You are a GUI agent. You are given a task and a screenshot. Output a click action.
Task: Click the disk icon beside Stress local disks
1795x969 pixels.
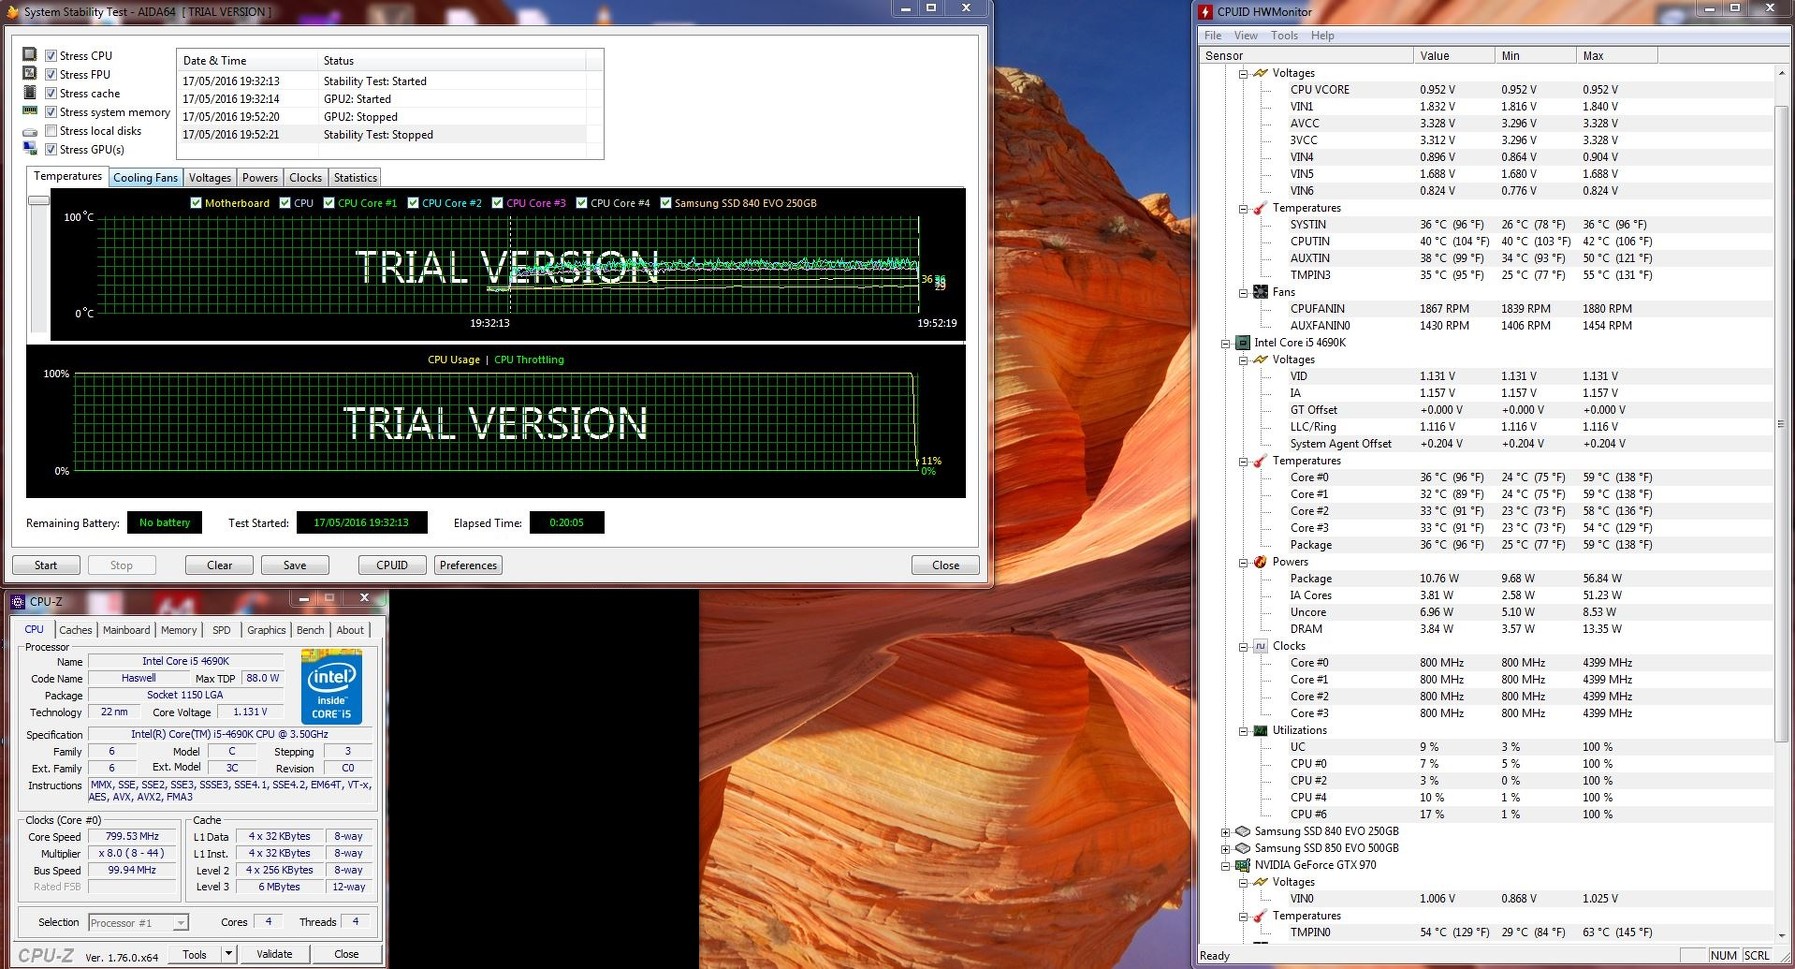(x=30, y=131)
